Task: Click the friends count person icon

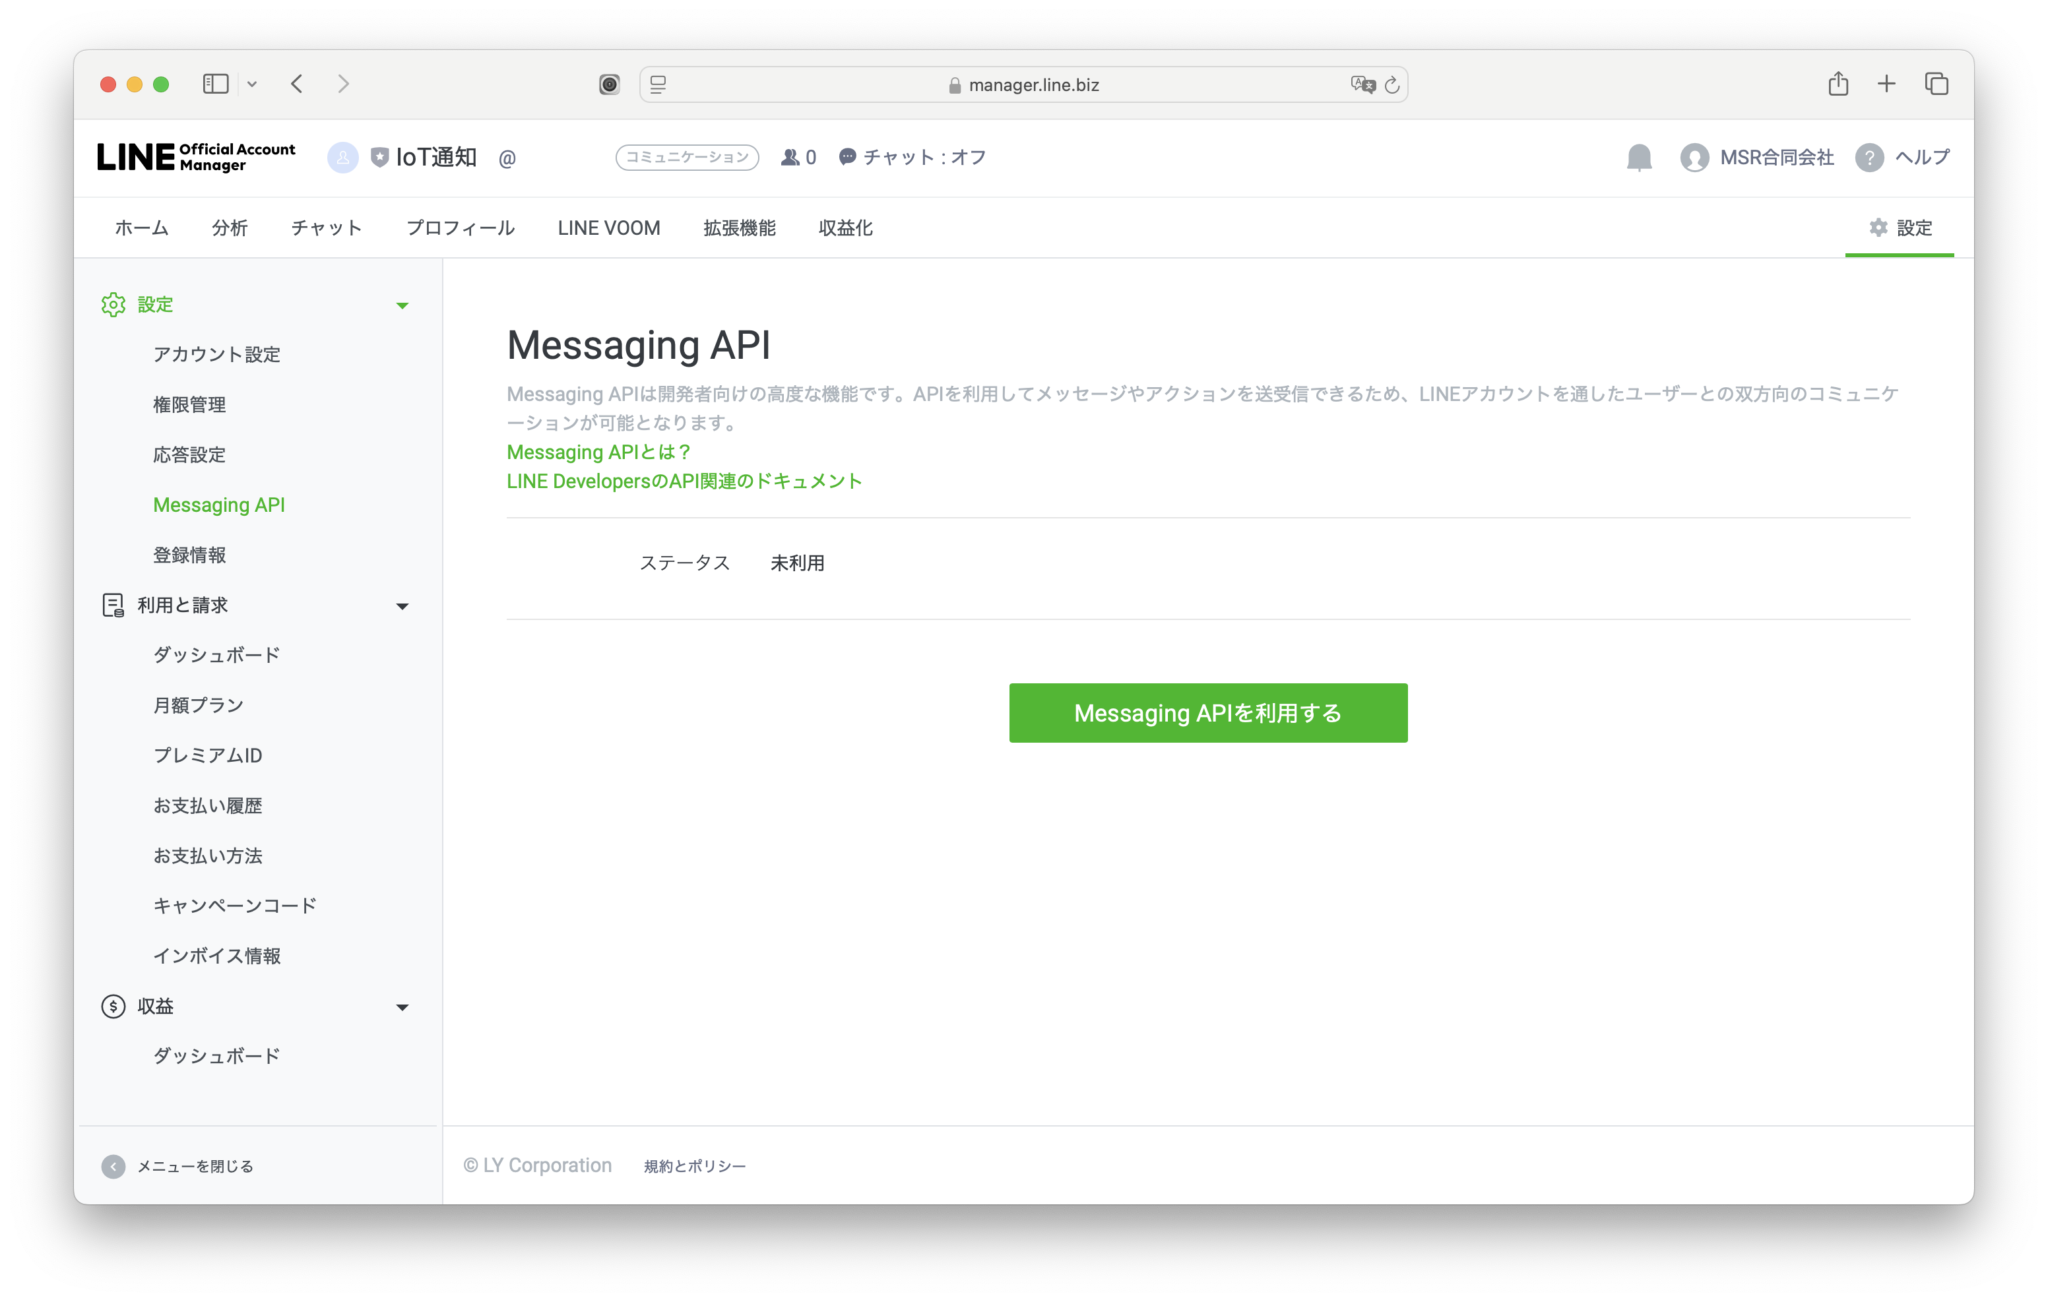Action: coord(789,157)
